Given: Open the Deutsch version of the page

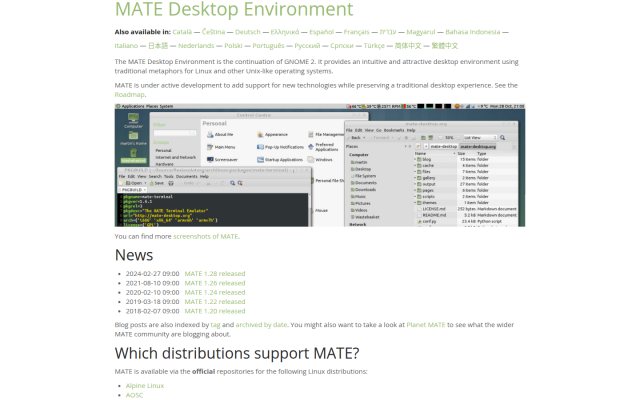Looking at the screenshot, I should [248, 32].
